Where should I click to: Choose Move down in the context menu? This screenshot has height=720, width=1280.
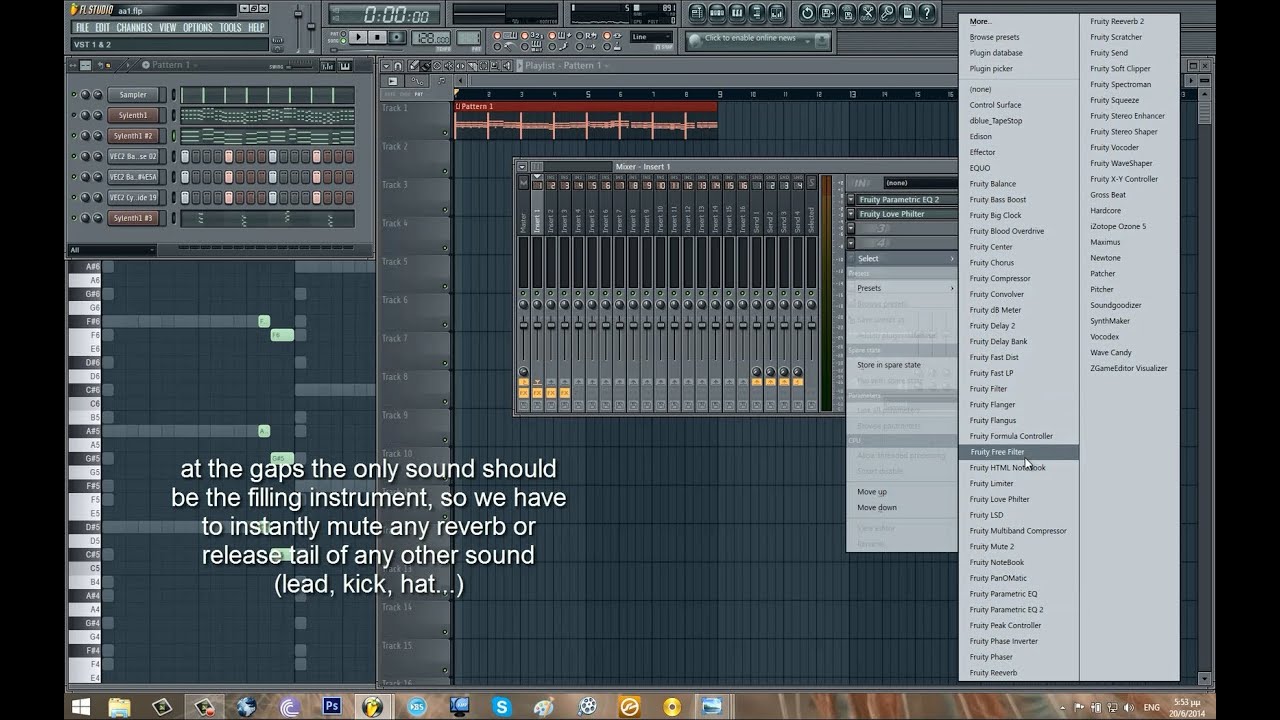coord(903,507)
